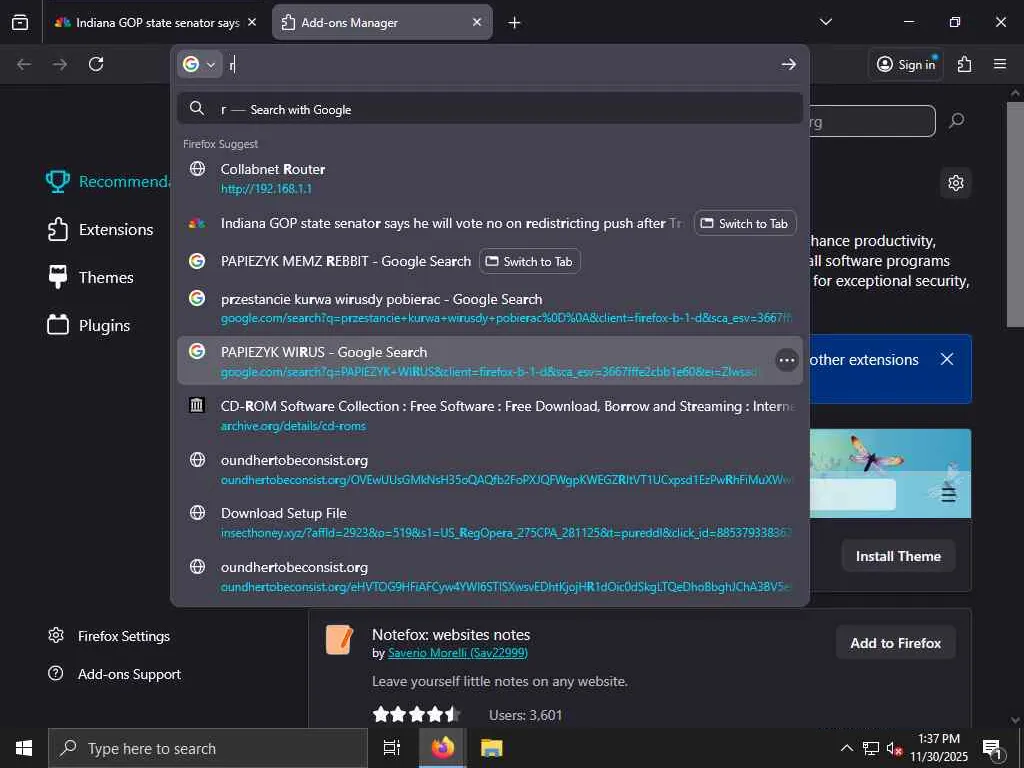Click the Firefox taskbar icon
Viewport: 1024px width, 768px height.
point(443,748)
